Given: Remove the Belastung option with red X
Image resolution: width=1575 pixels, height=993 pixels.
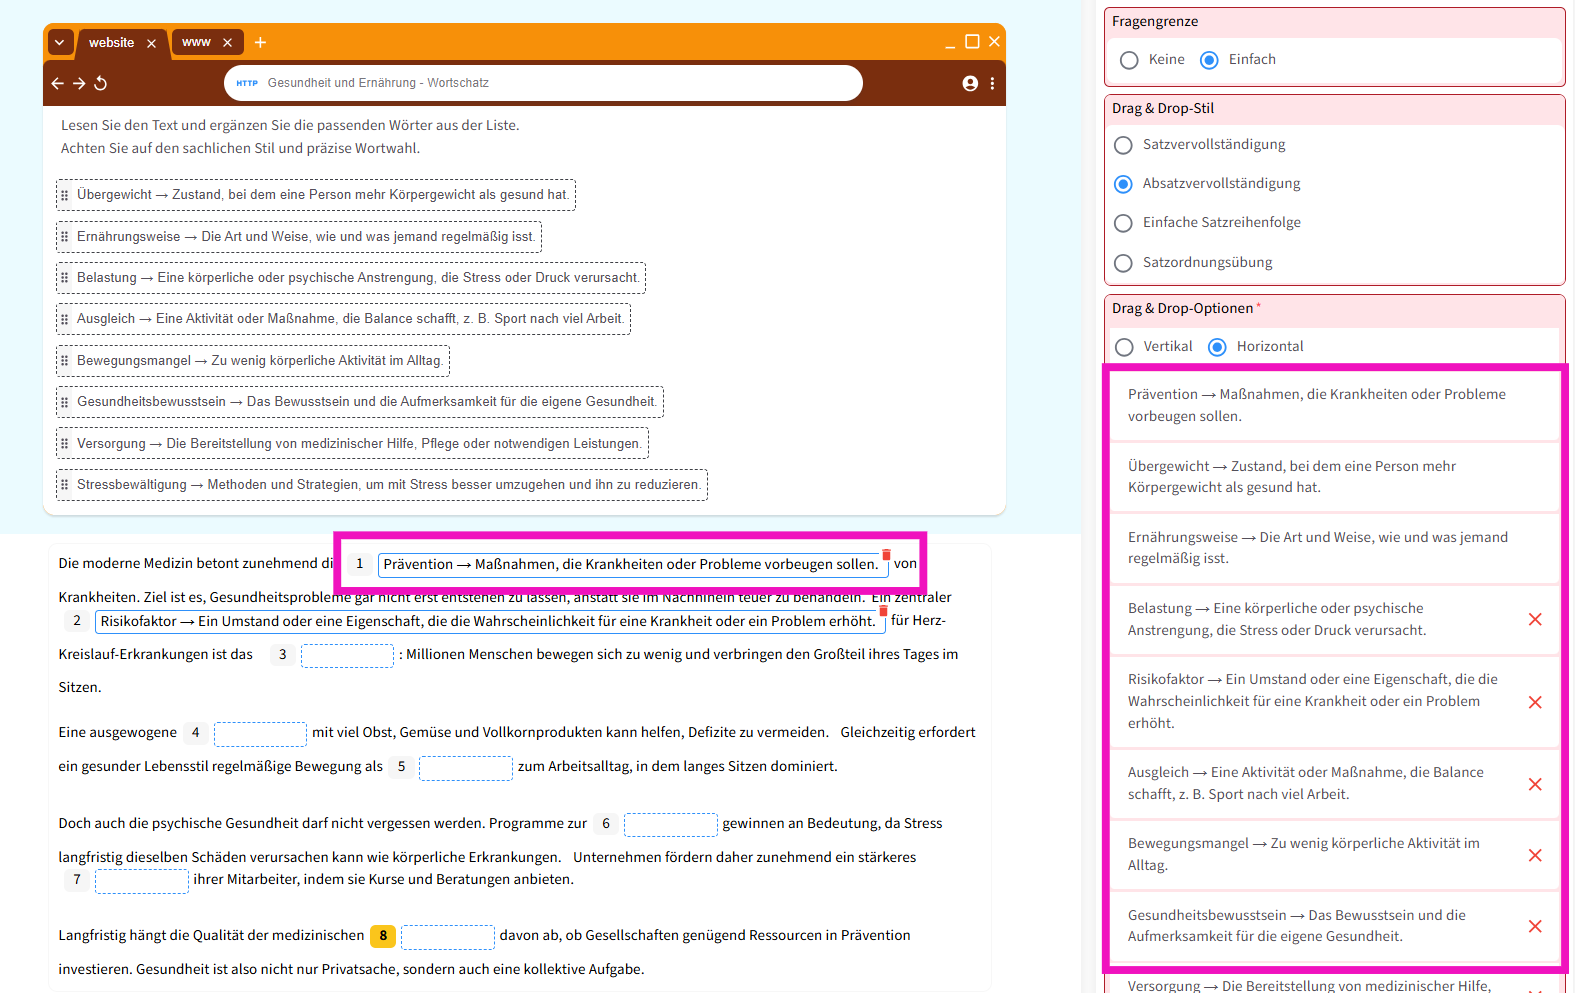Looking at the screenshot, I should click(1534, 620).
